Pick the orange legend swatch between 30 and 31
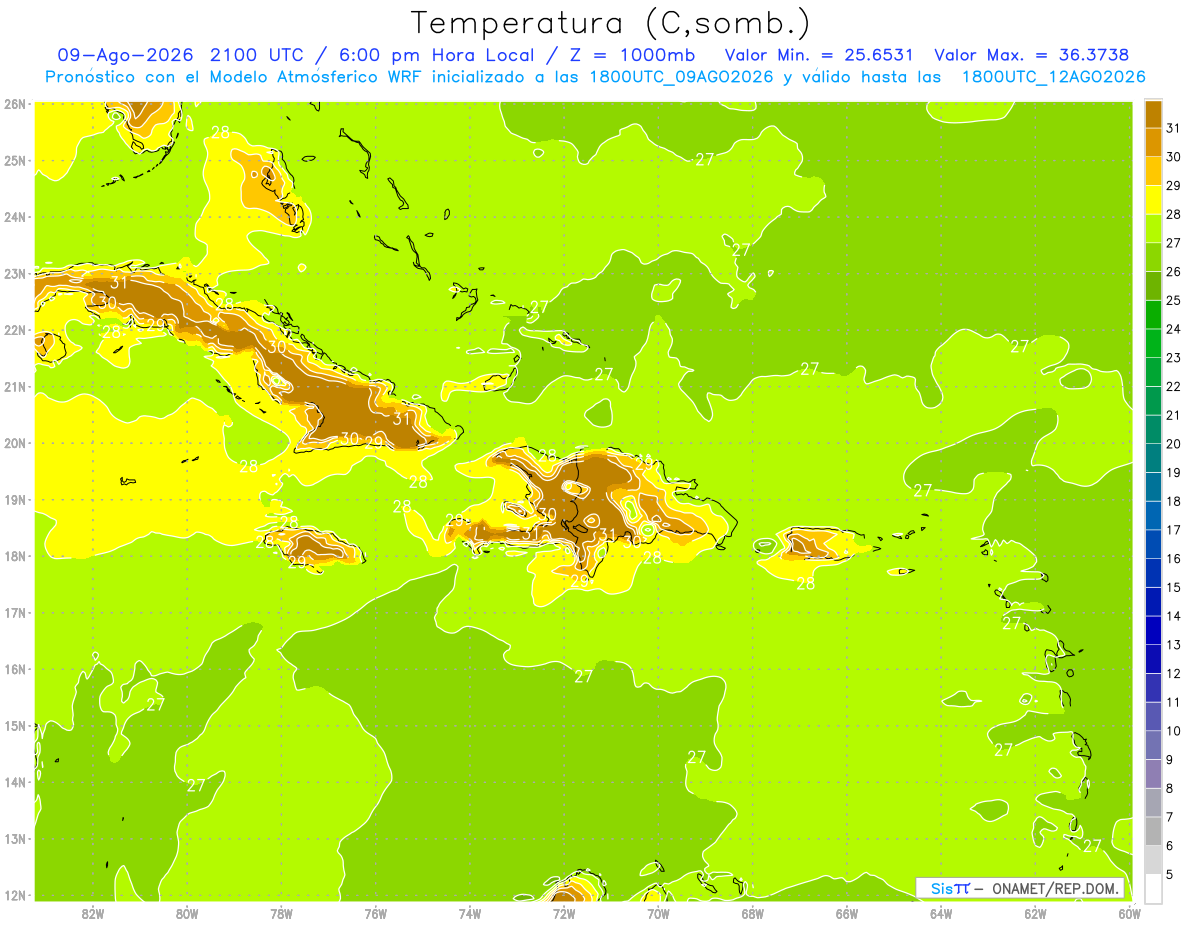 coord(1153,142)
